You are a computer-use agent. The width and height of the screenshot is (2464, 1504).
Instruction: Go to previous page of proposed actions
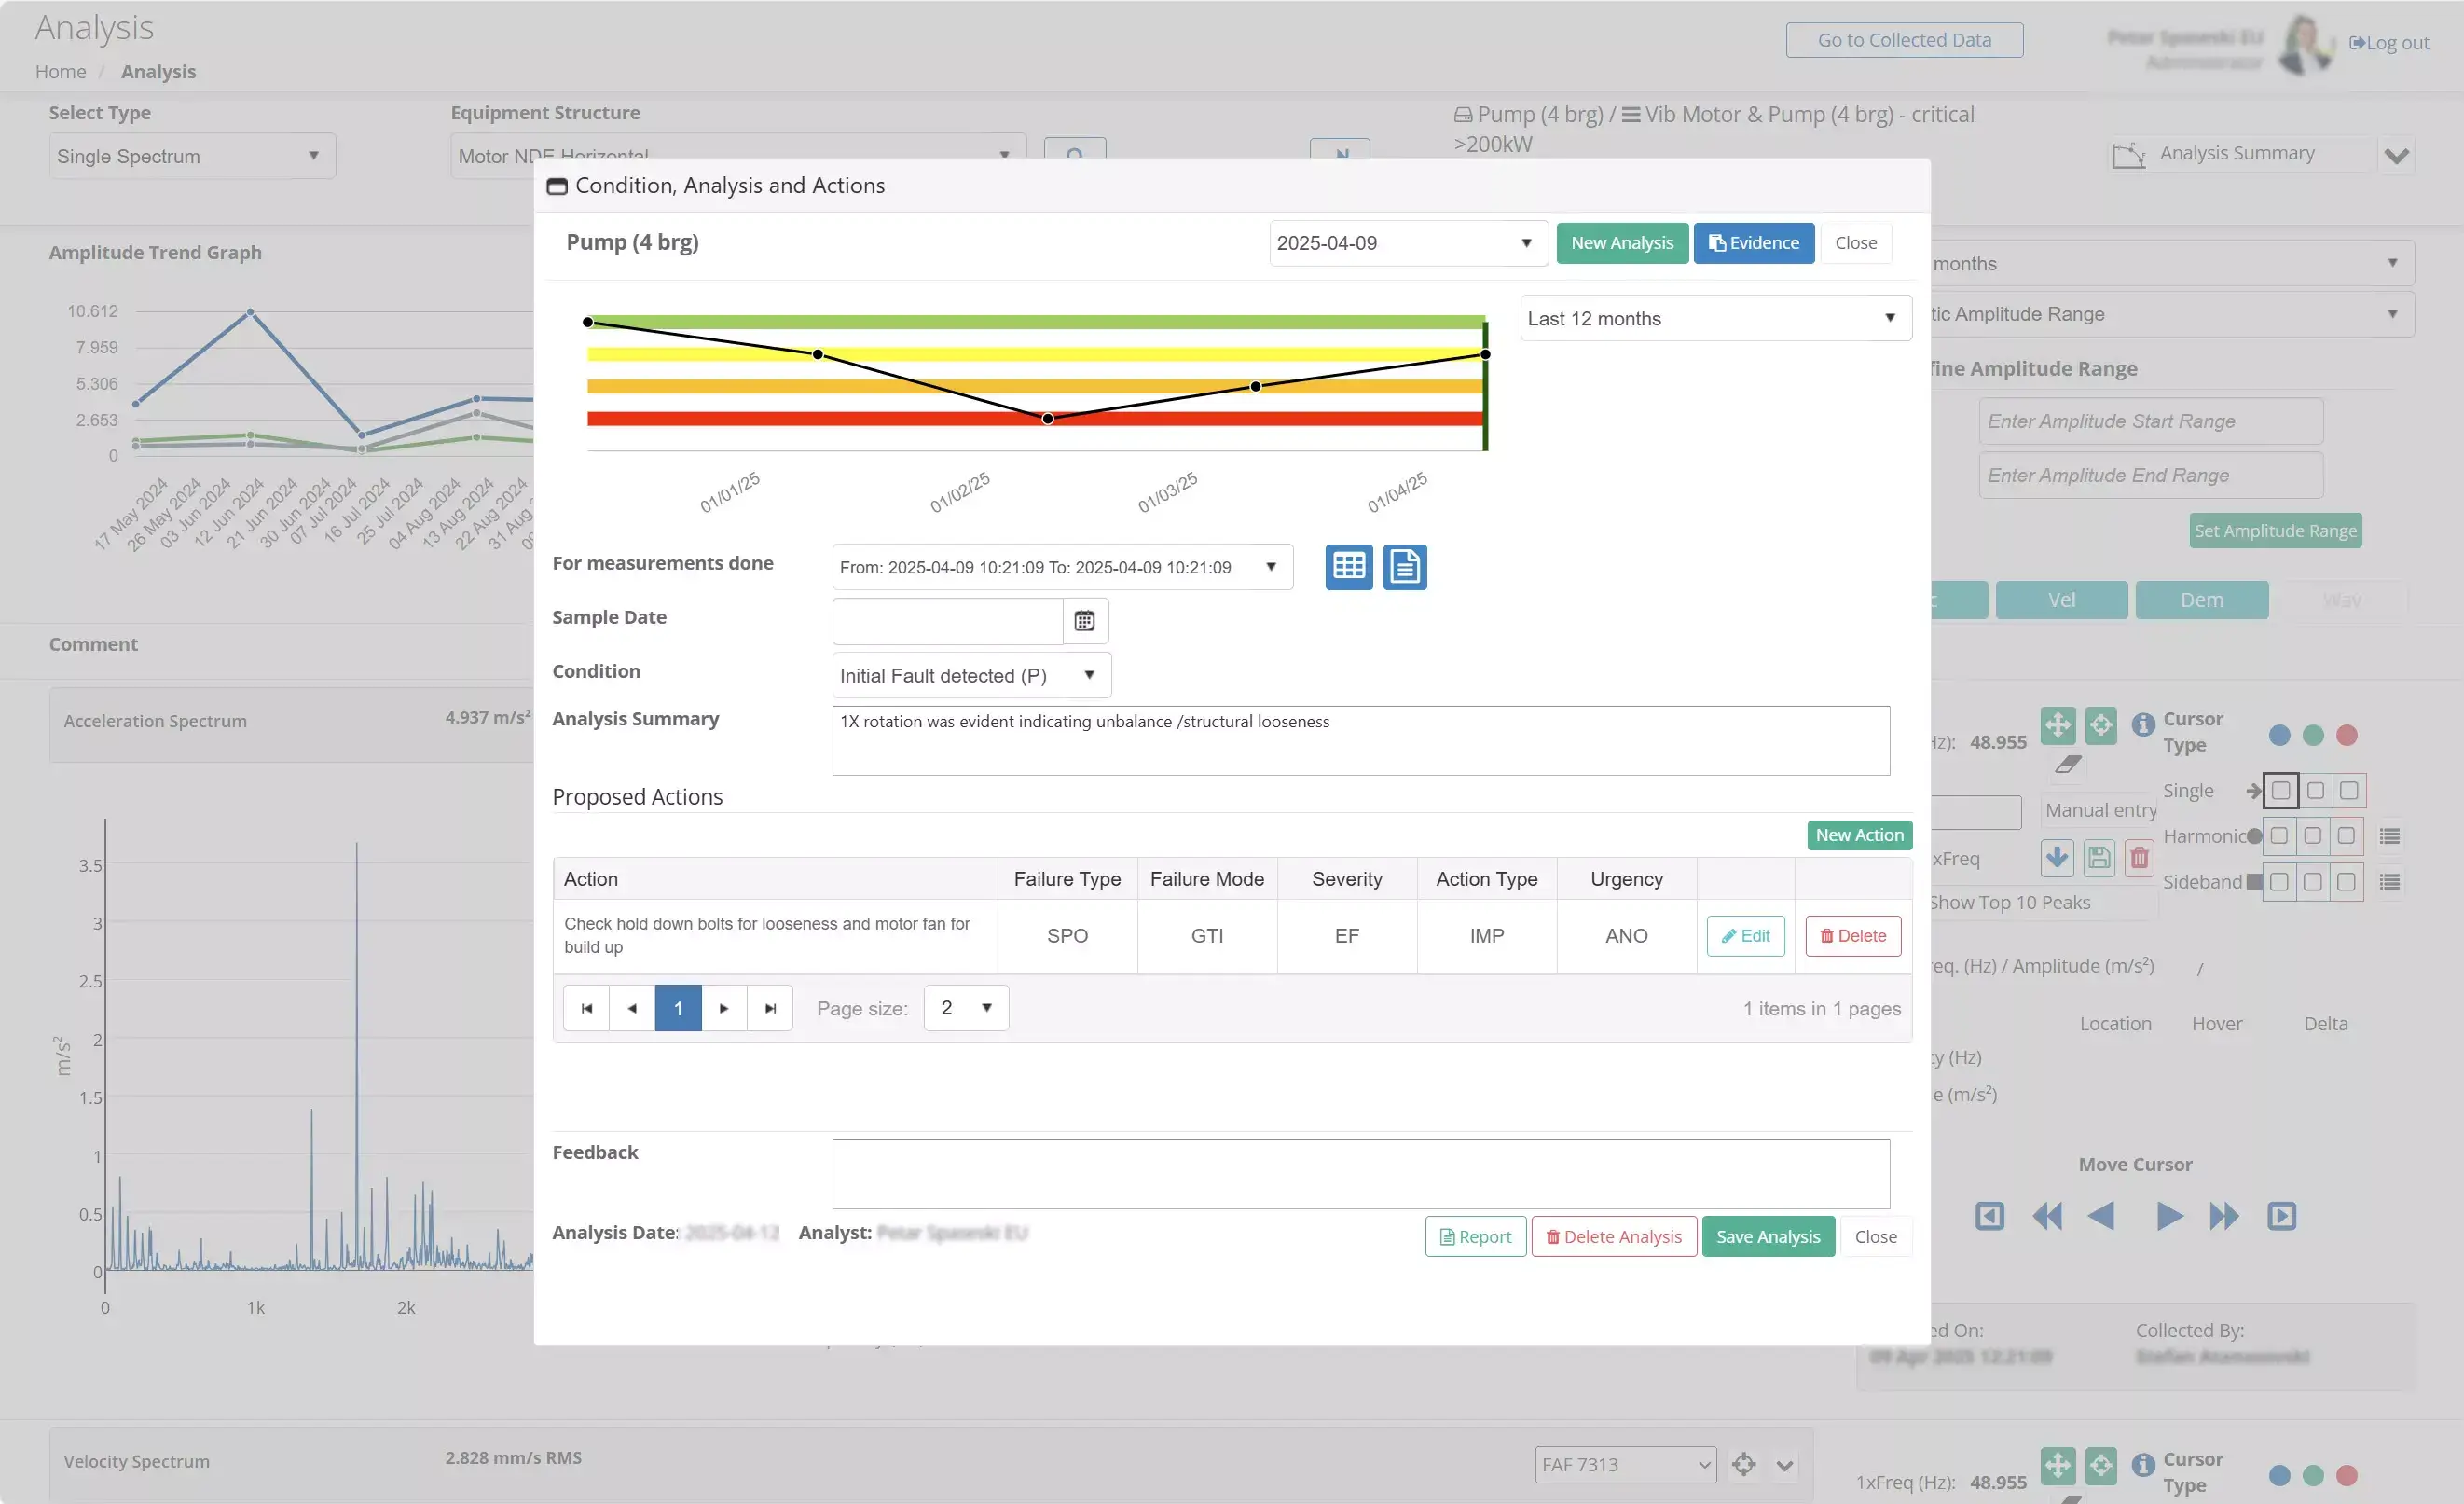click(x=632, y=1008)
